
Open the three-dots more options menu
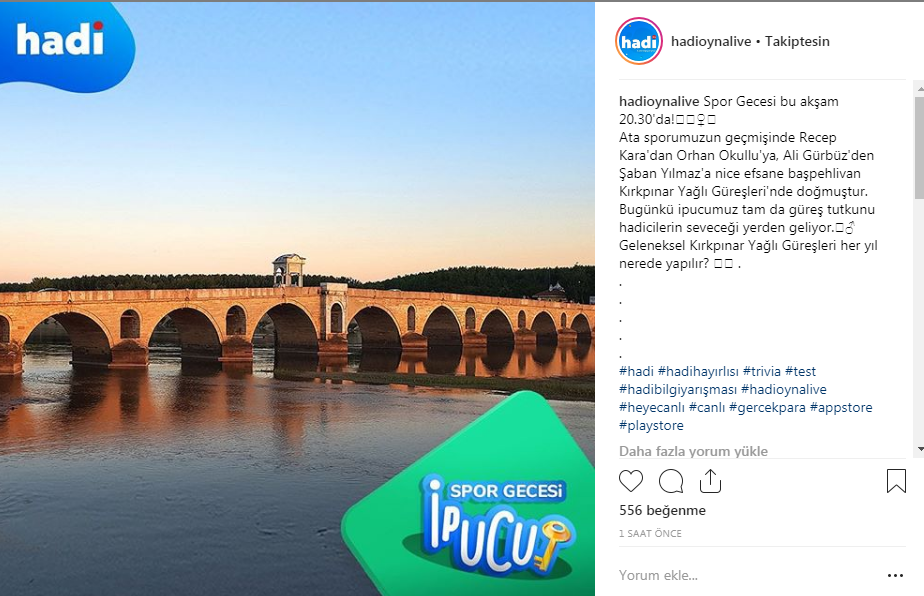[895, 575]
